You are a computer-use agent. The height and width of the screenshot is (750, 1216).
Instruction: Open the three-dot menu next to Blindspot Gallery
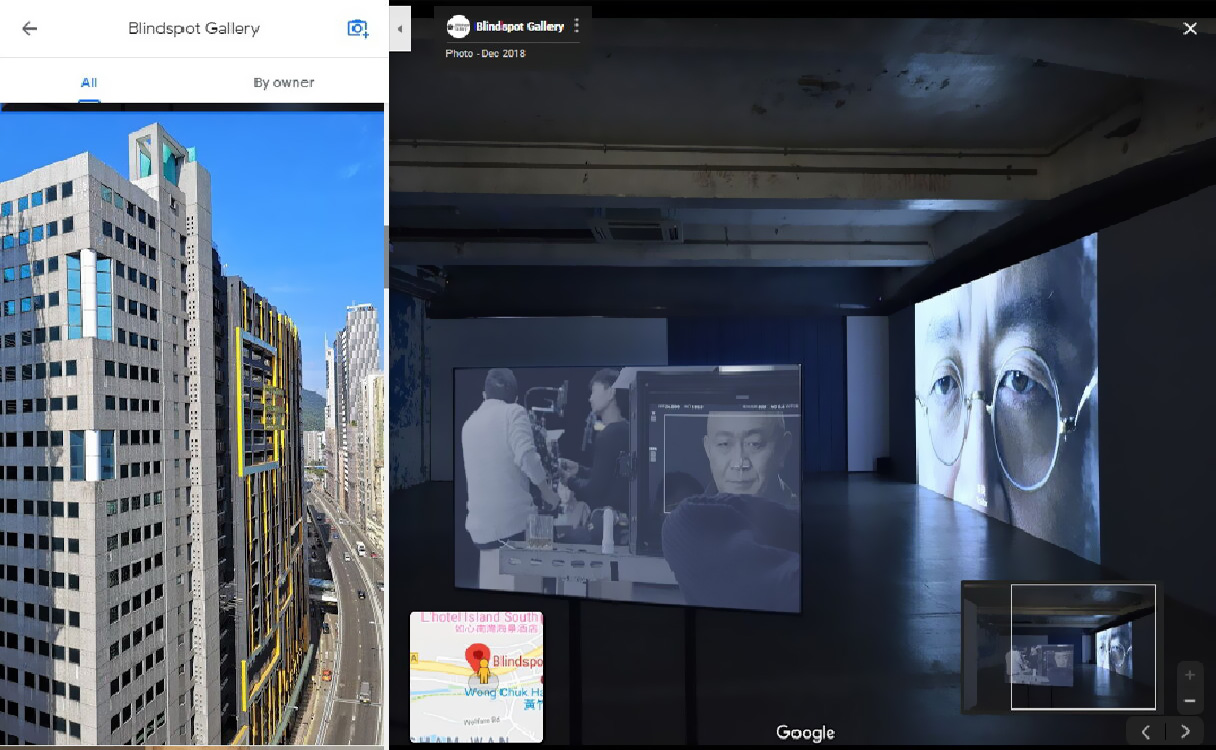pyautogui.click(x=576, y=26)
